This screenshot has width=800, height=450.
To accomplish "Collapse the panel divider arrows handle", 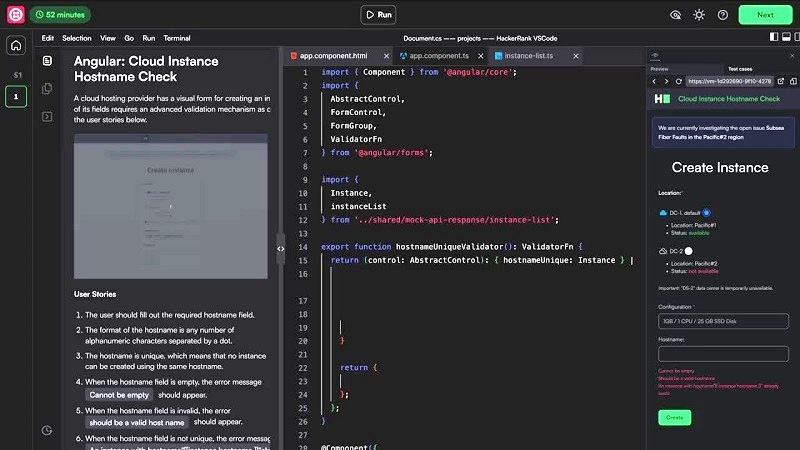I will click(280, 248).
